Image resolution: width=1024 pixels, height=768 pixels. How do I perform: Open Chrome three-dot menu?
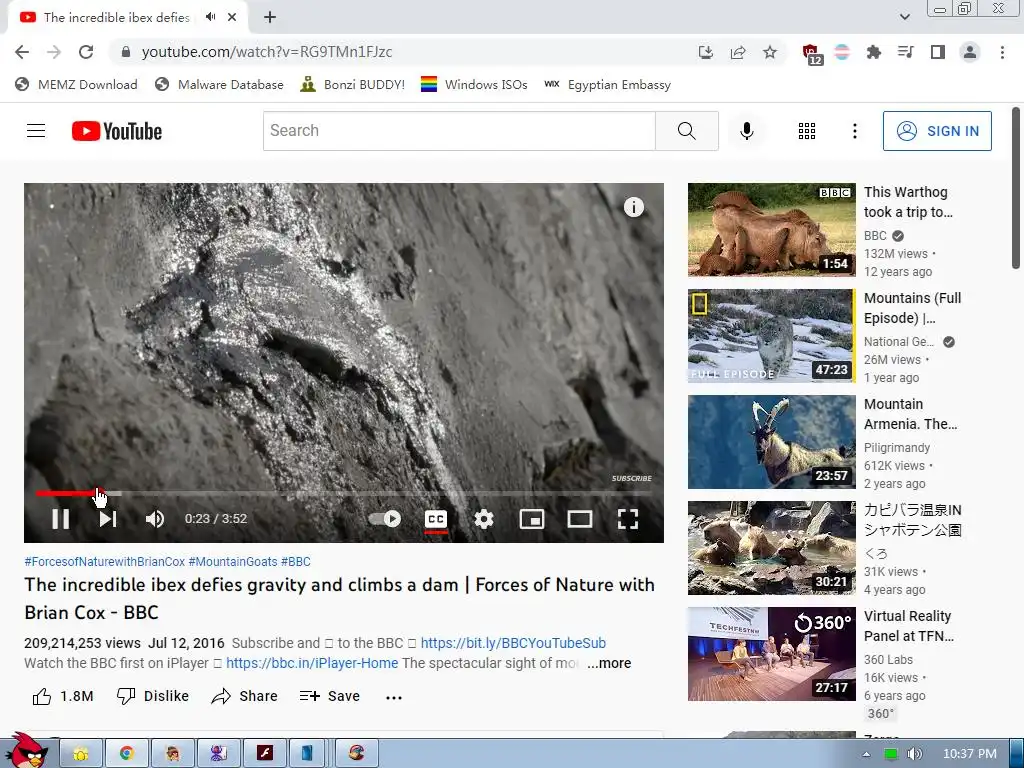1002,52
